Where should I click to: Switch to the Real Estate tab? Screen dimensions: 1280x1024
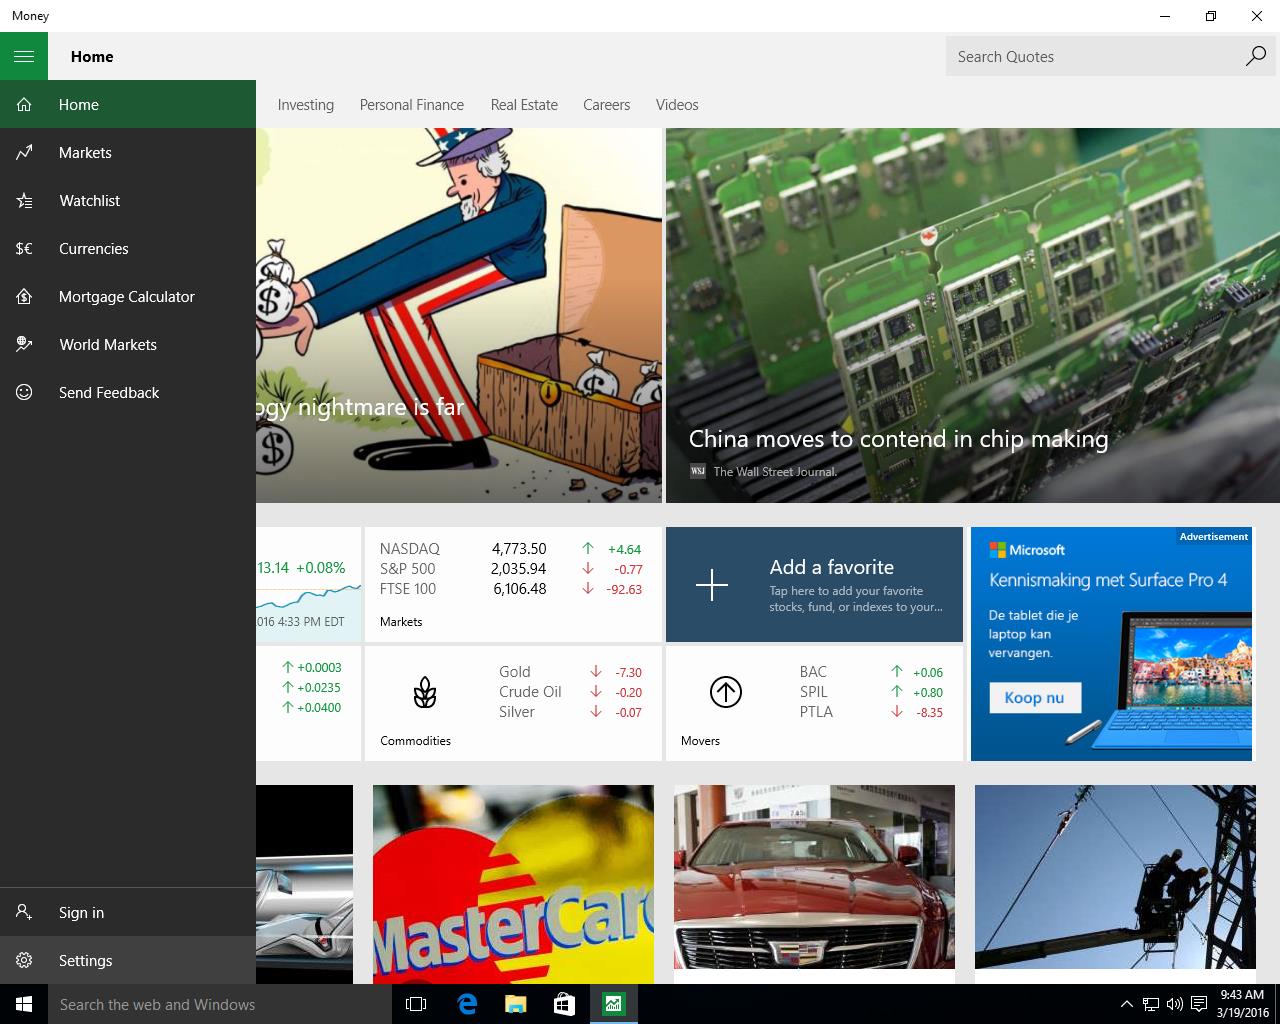tap(524, 104)
